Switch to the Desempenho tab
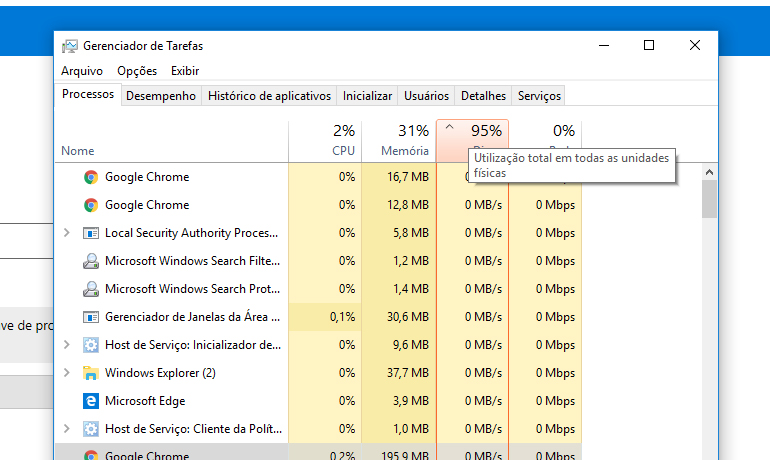Image resolution: width=770 pixels, height=460 pixels. pos(161,96)
